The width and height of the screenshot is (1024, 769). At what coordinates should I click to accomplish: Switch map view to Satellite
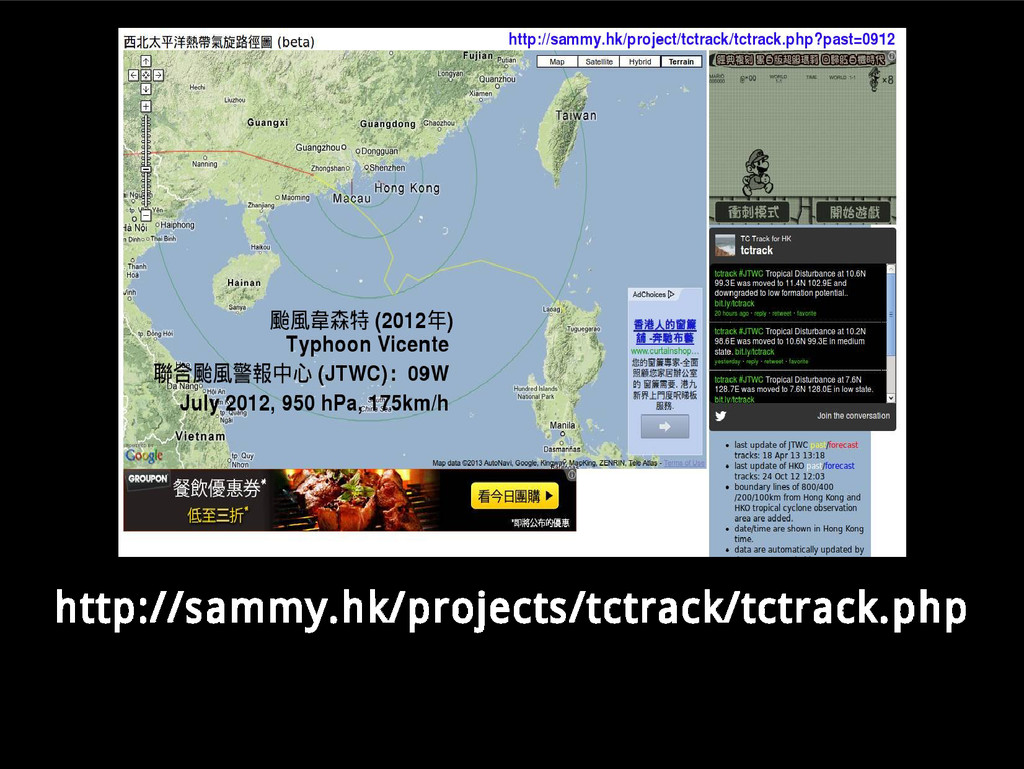click(x=599, y=61)
